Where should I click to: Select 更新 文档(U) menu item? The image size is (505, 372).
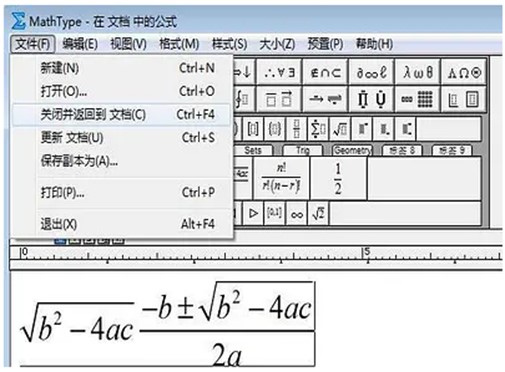122,138
